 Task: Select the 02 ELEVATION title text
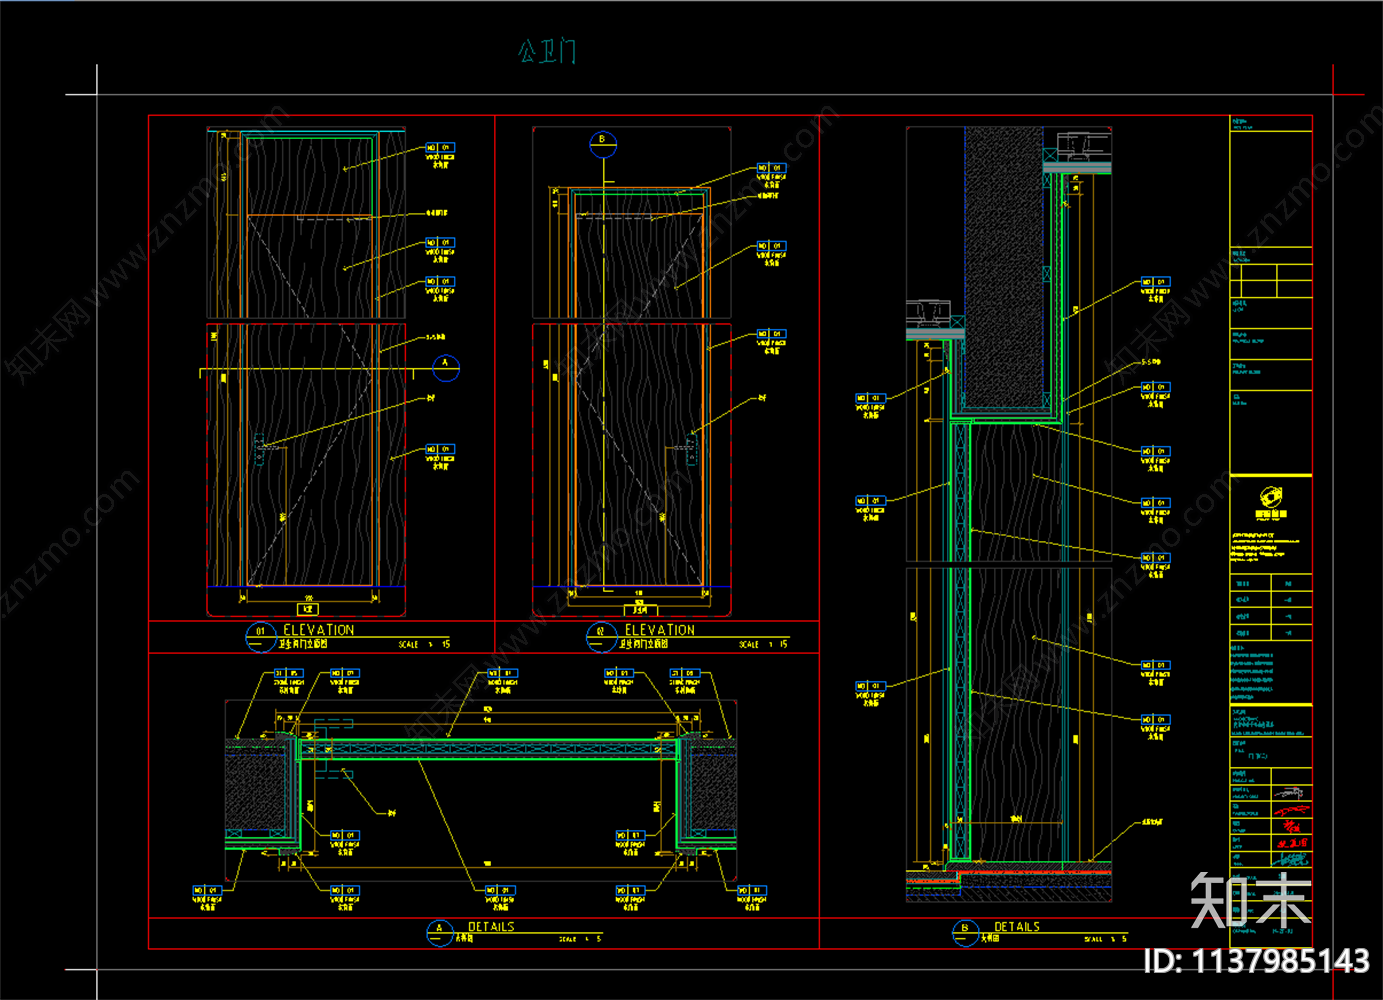tap(659, 630)
